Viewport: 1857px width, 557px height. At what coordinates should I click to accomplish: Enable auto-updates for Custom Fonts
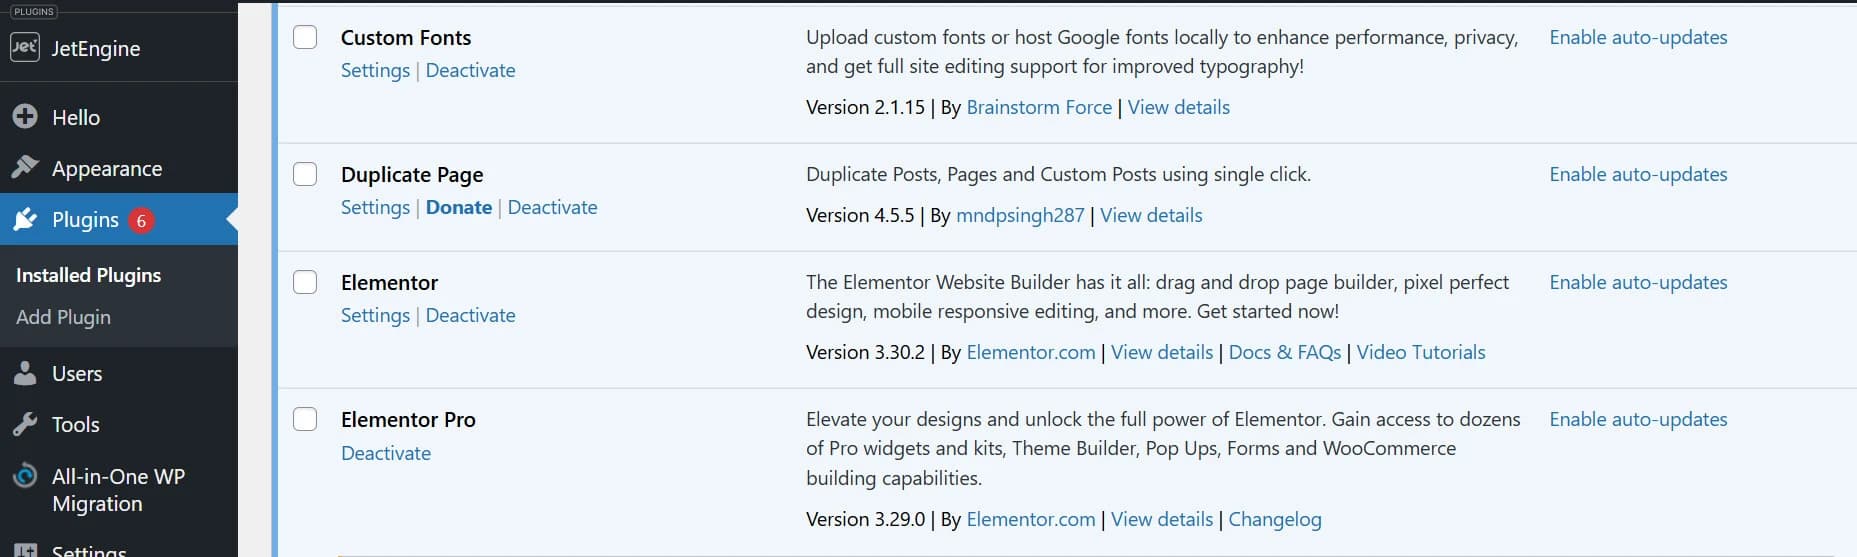point(1638,37)
